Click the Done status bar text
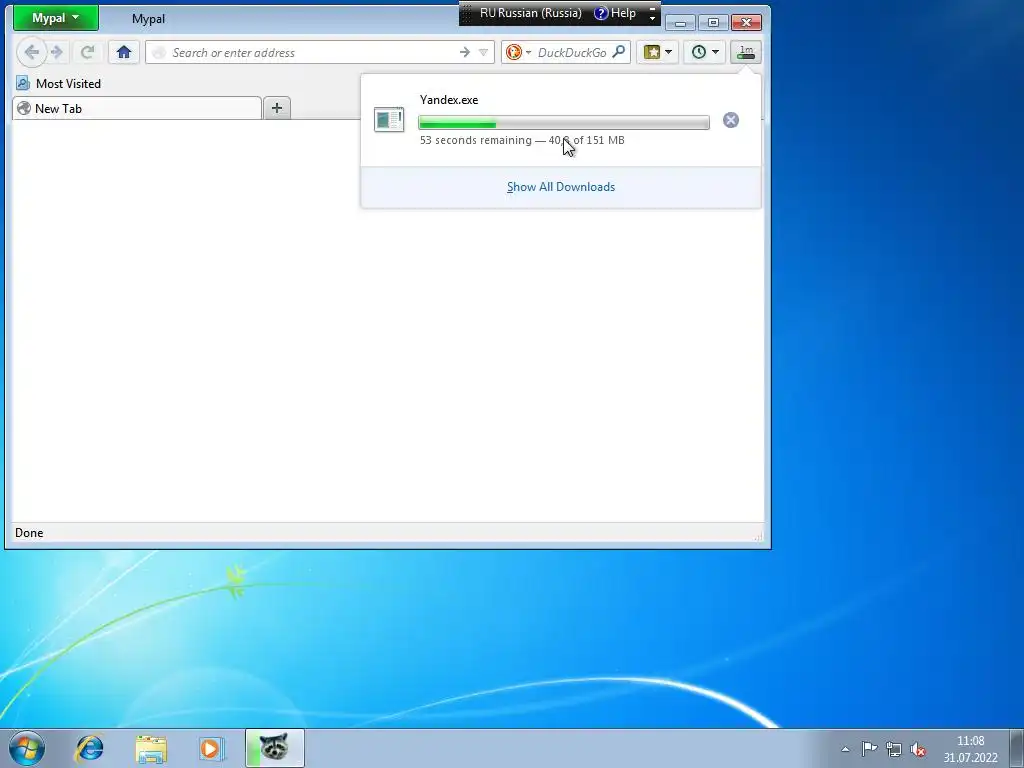This screenshot has height=768, width=1024. [x=29, y=533]
